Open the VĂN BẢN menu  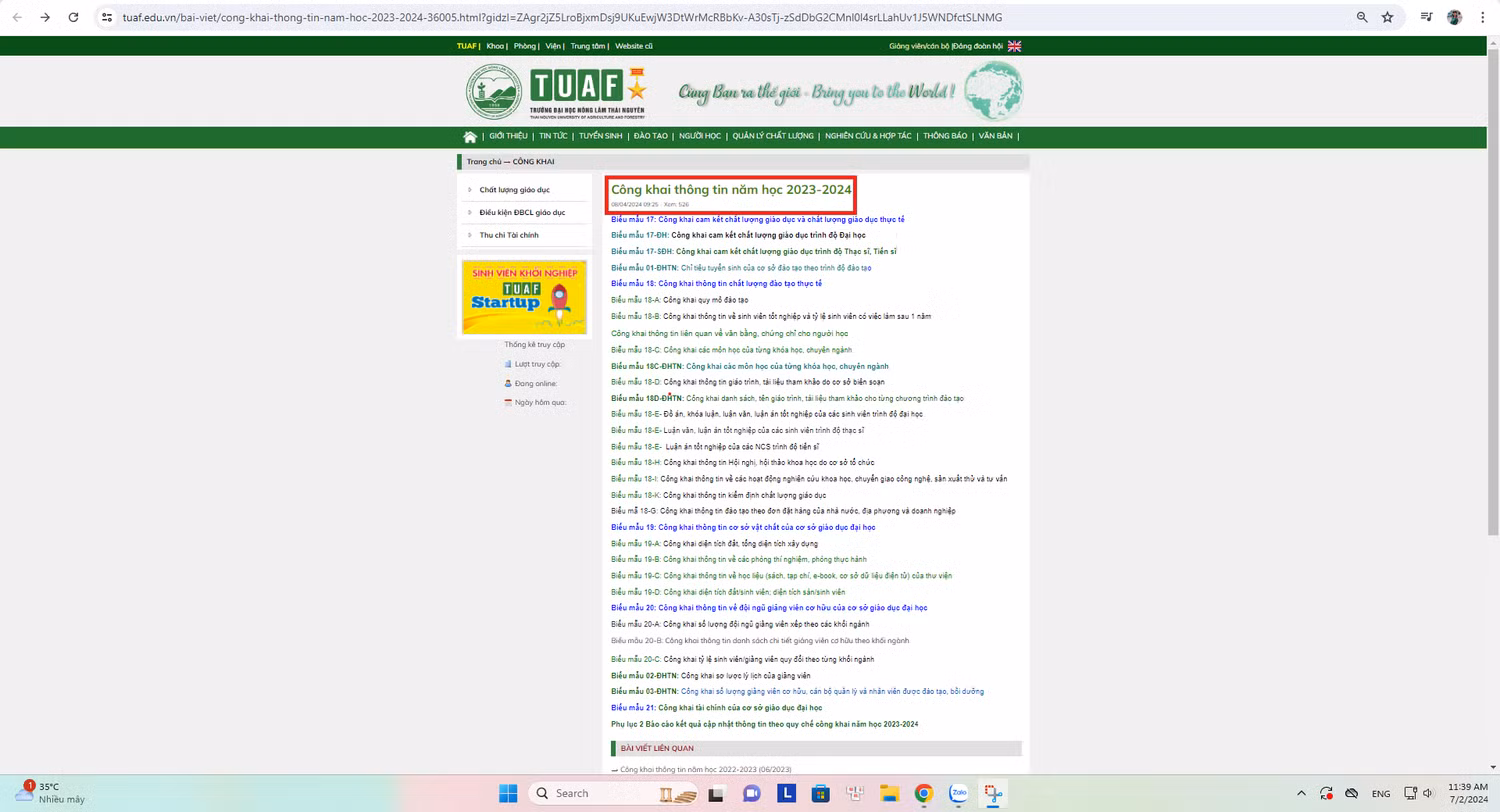[995, 136]
